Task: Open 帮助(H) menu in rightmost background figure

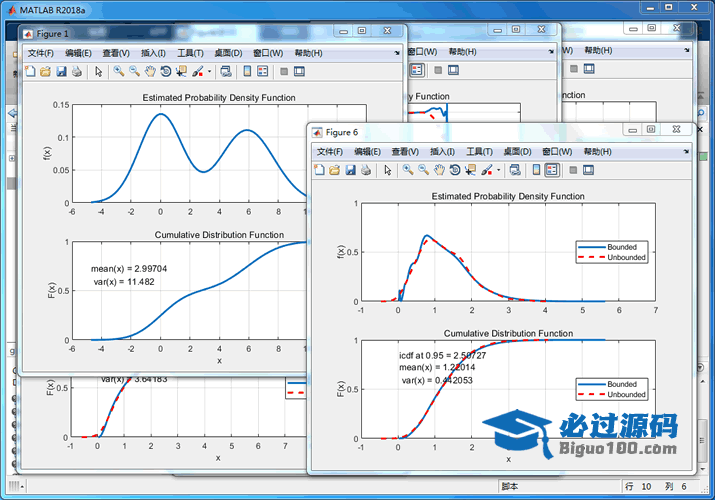Action: click(598, 51)
